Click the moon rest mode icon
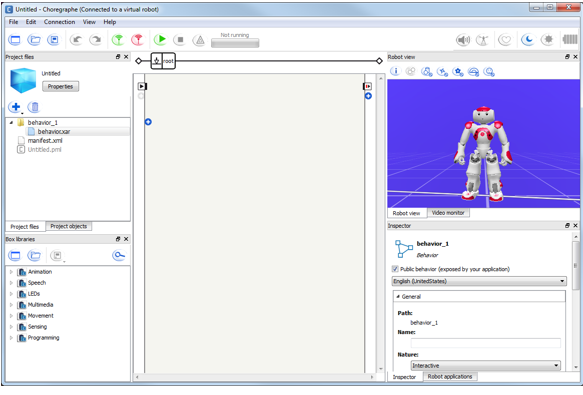The image size is (583, 395). tap(528, 40)
